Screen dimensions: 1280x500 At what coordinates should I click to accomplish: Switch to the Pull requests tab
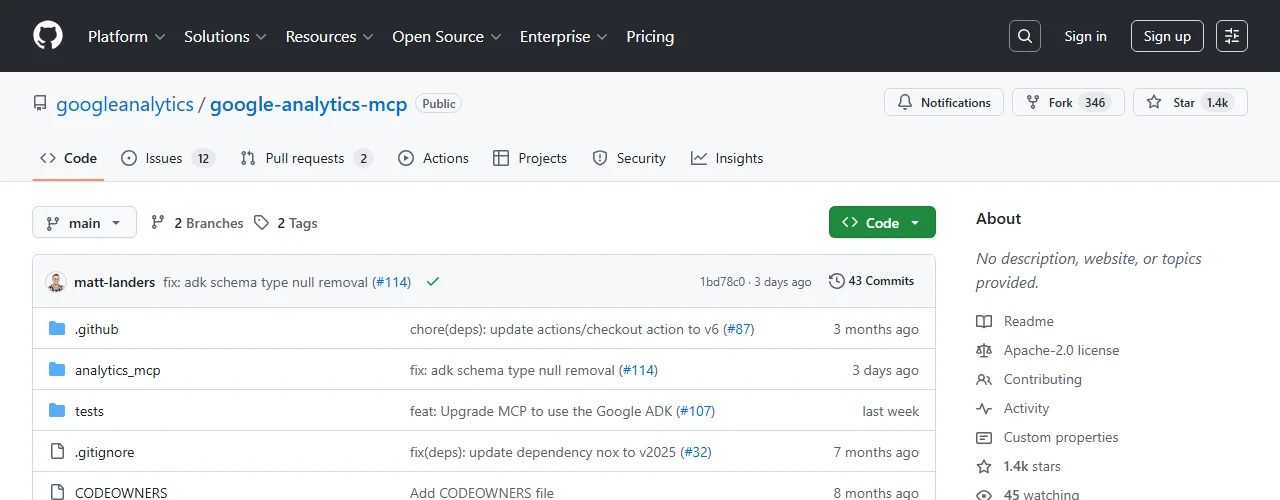[x=306, y=158]
